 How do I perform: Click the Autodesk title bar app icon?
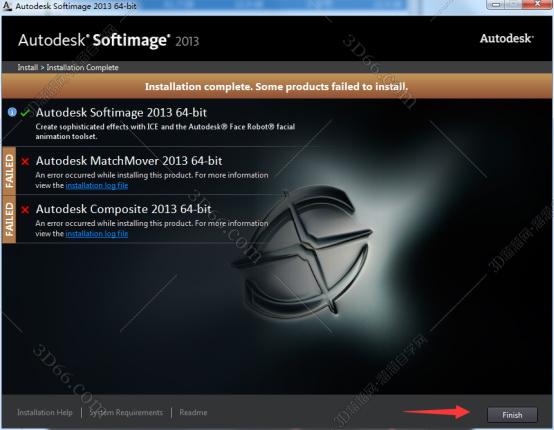point(7,6)
